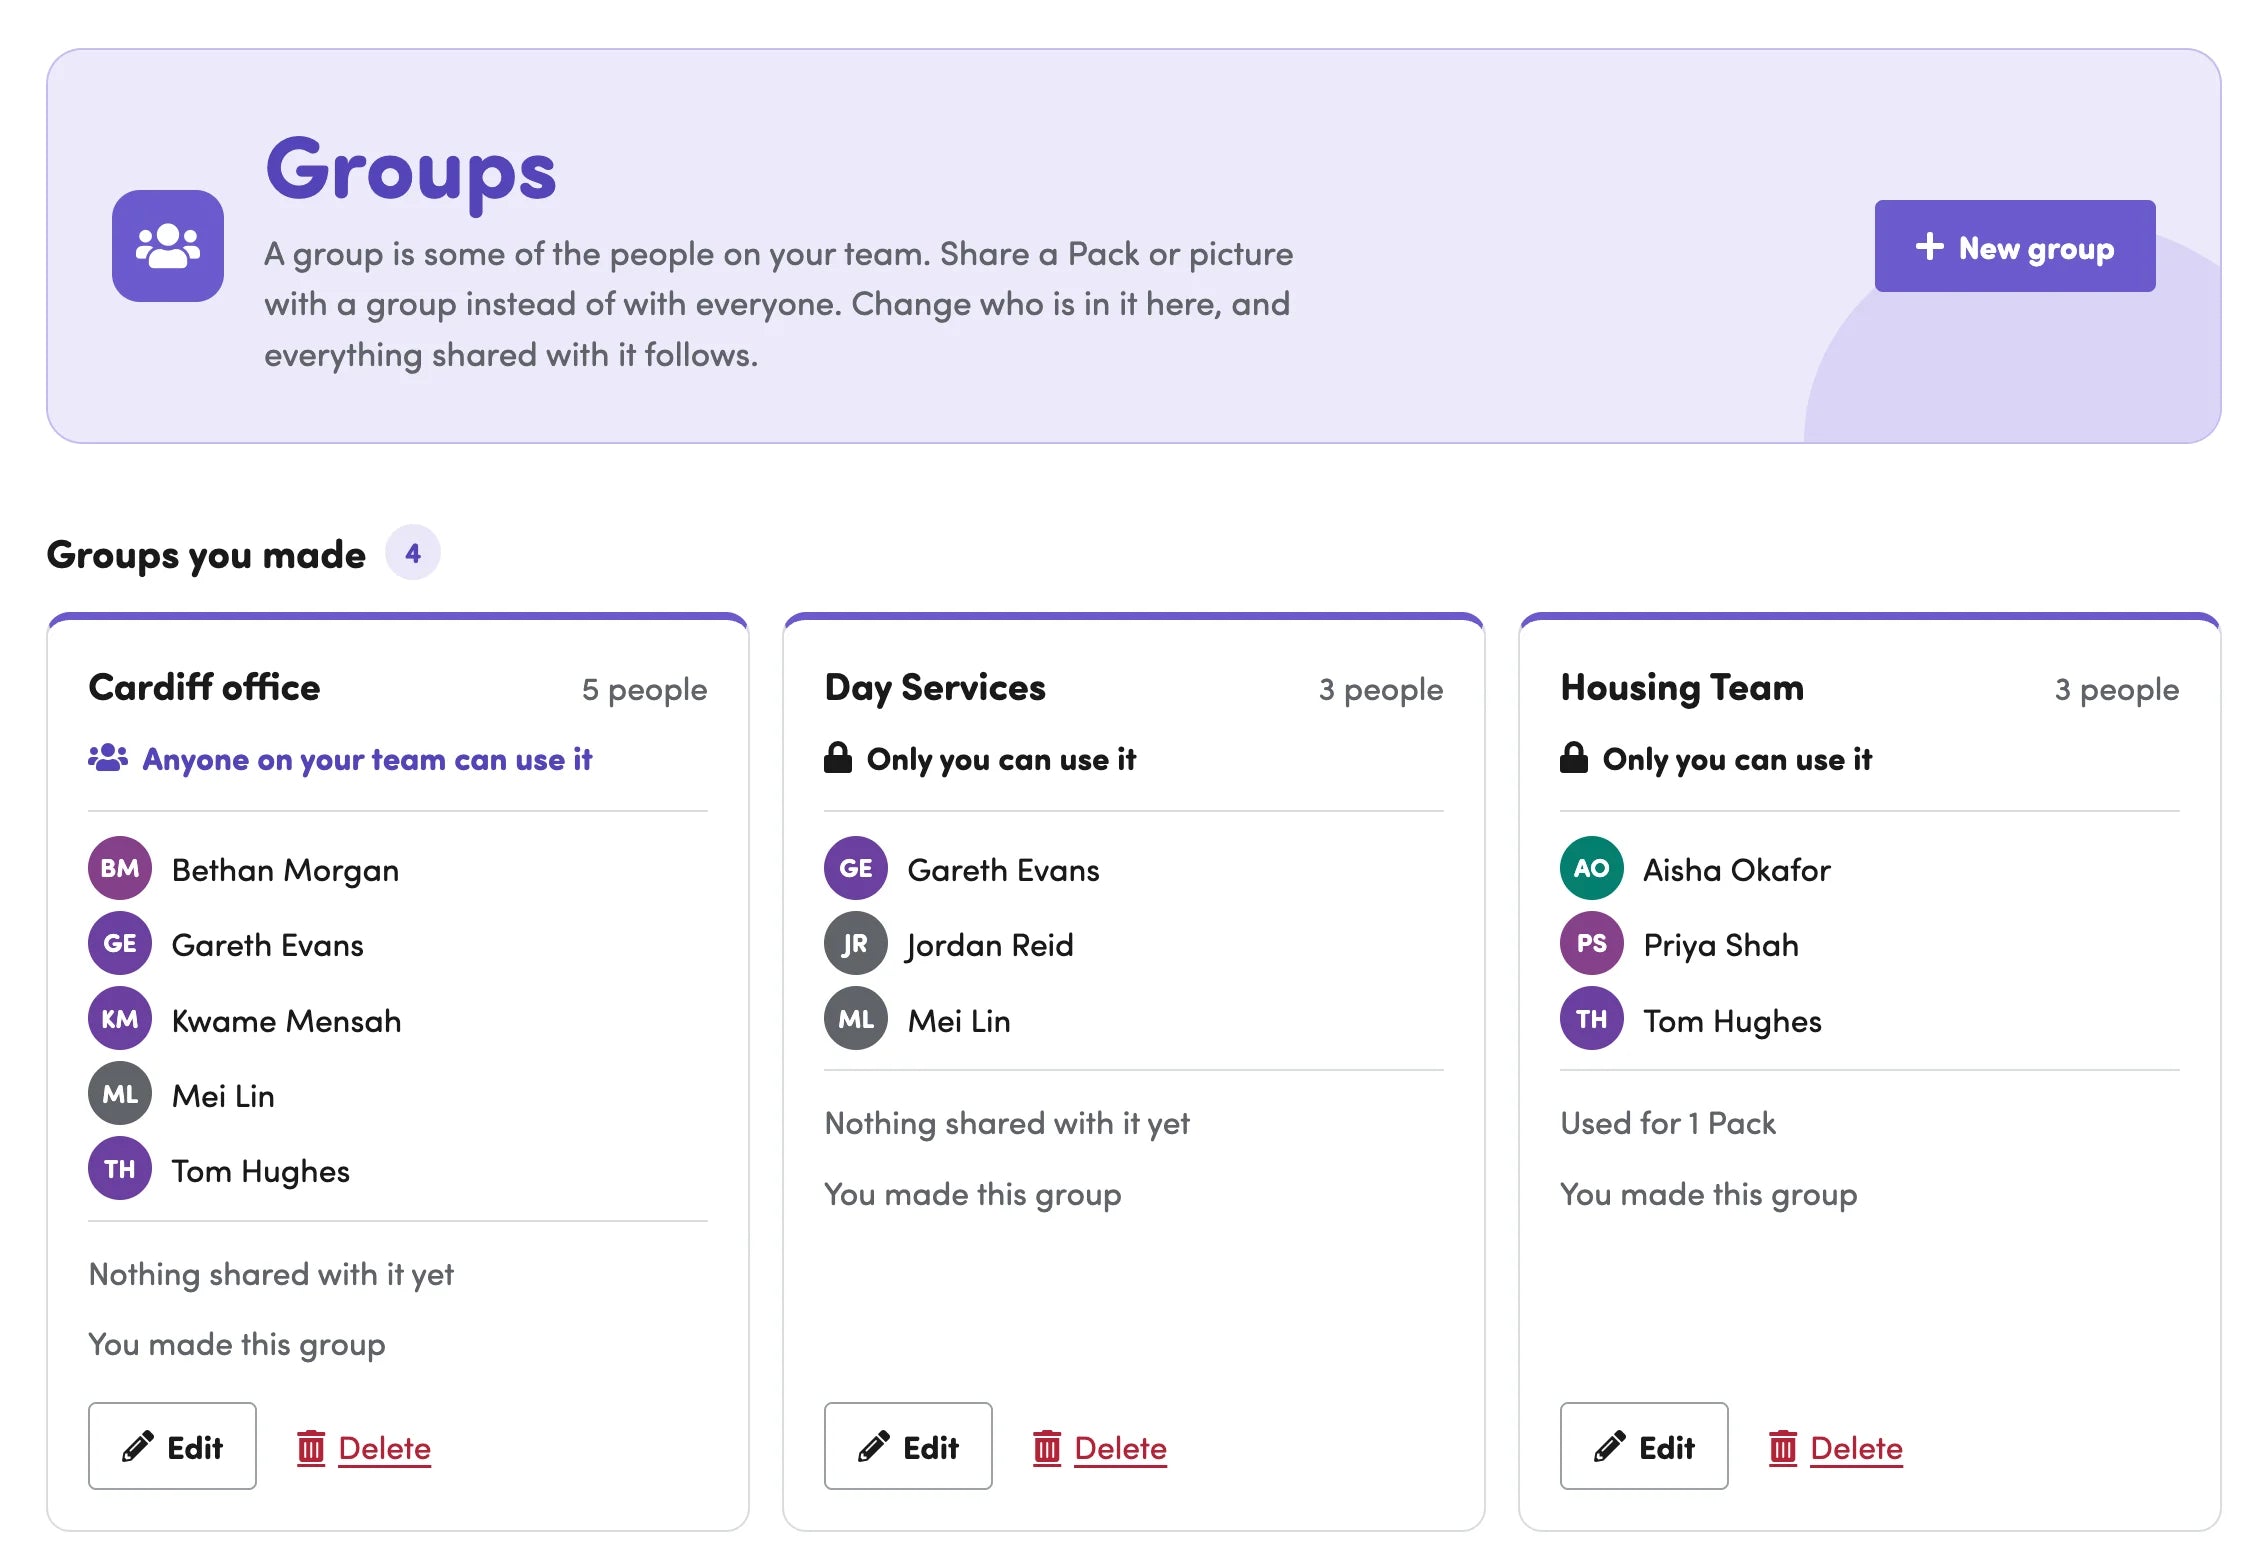The image size is (2268, 1555).
Task: Click the name Priya Shah
Action: click(x=1721, y=946)
